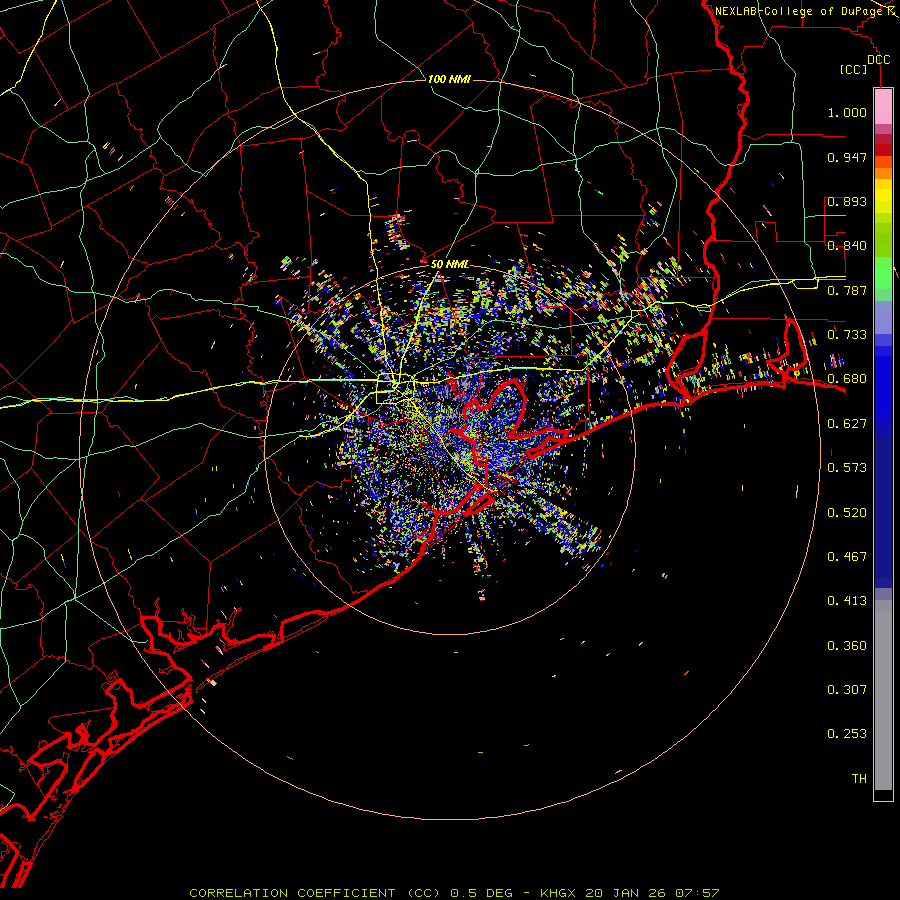Click the "100 NMI" range ring label
The width and height of the screenshot is (900, 900).
coord(449,79)
